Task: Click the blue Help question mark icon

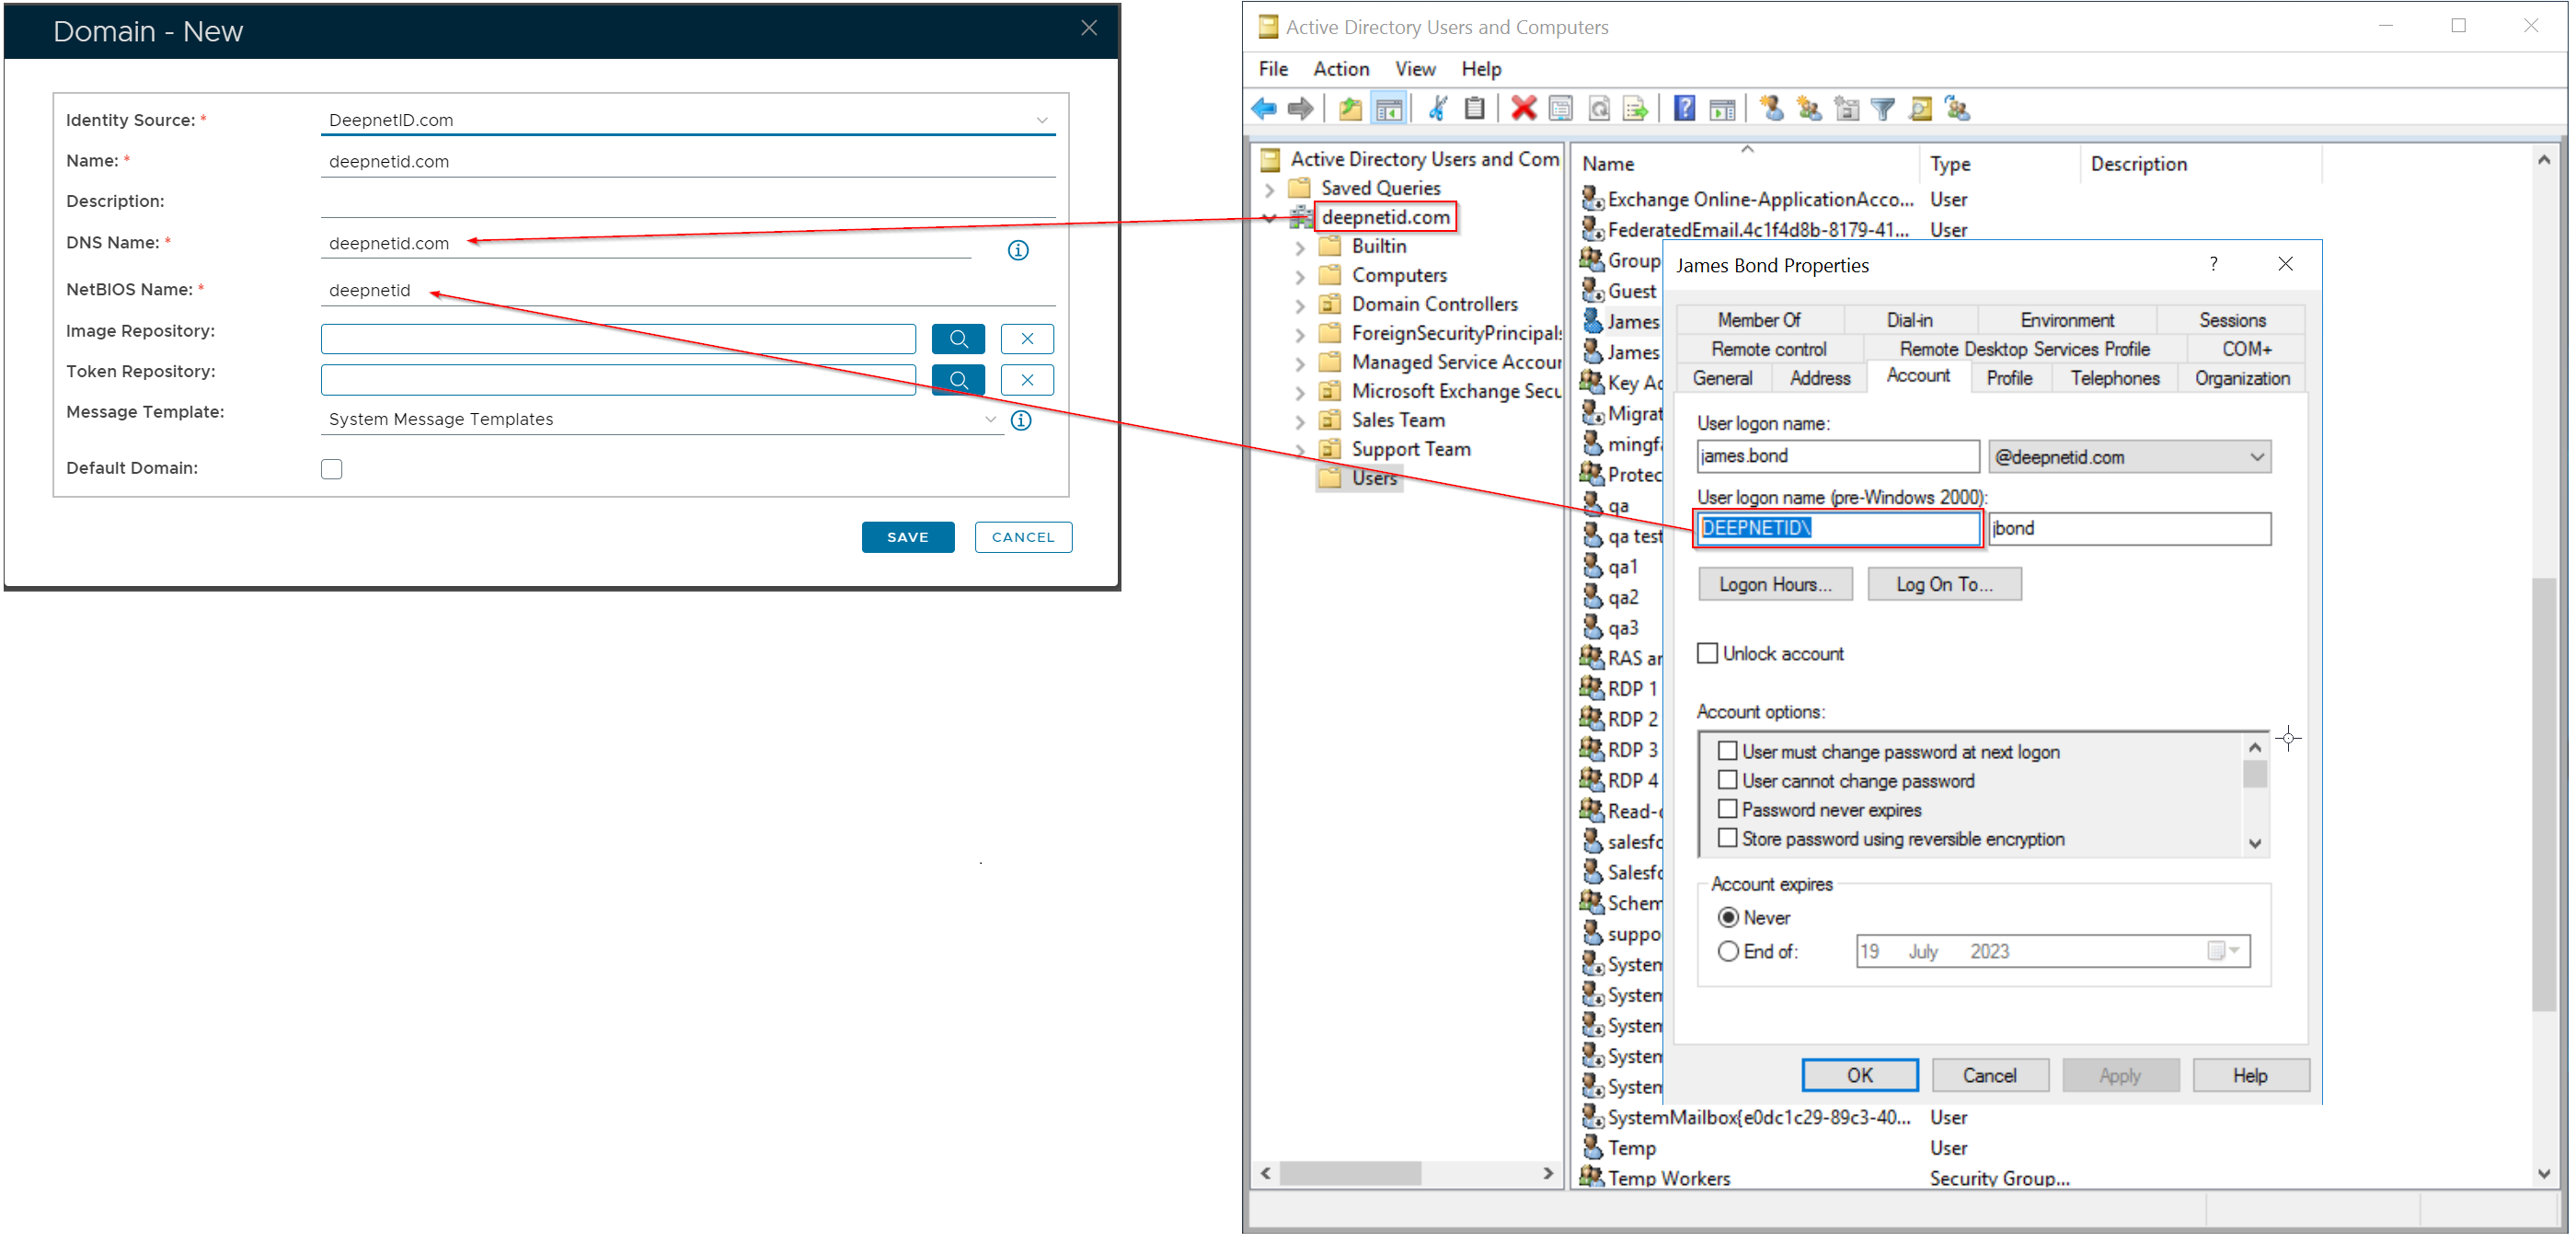Action: 1684,109
